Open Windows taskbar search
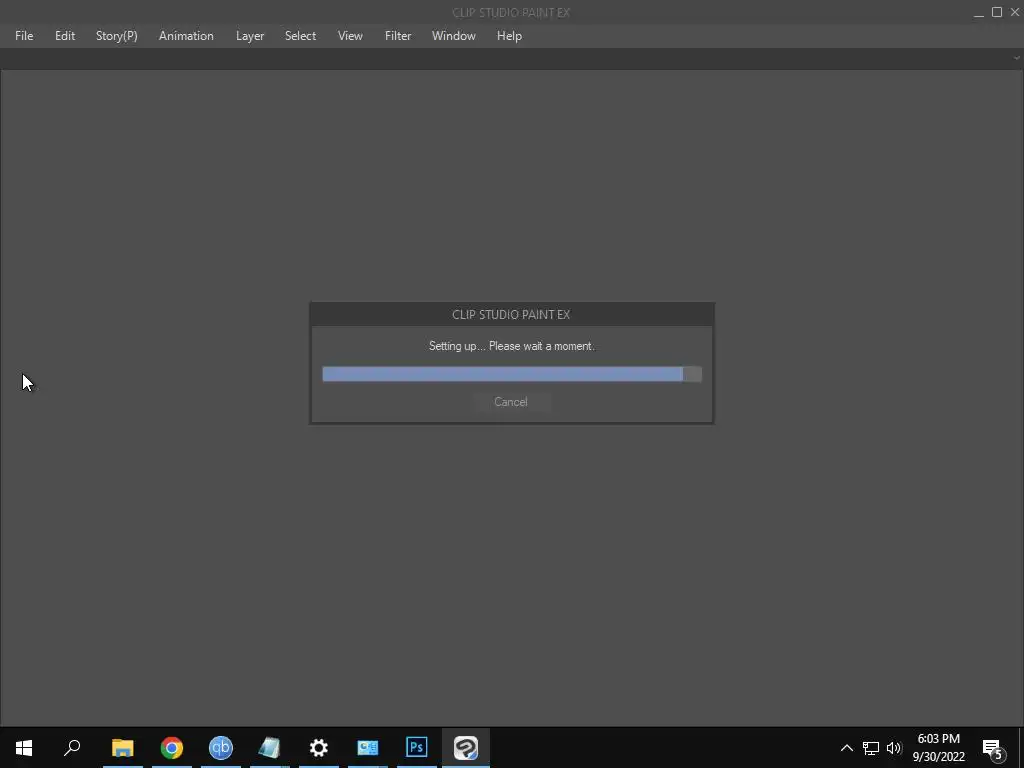The height and width of the screenshot is (768, 1024). 72,748
